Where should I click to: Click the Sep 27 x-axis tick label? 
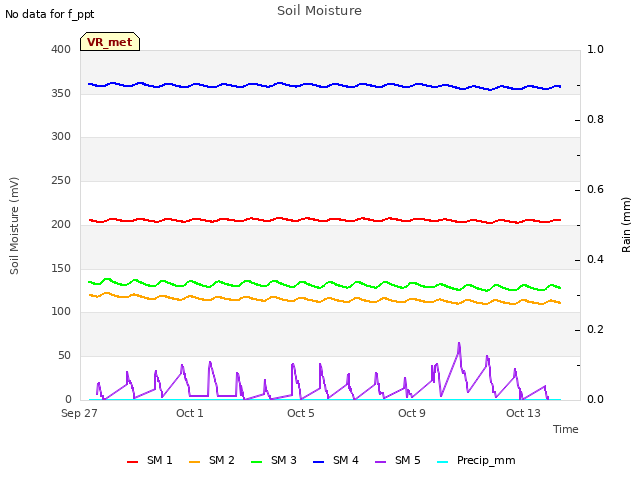(x=79, y=413)
